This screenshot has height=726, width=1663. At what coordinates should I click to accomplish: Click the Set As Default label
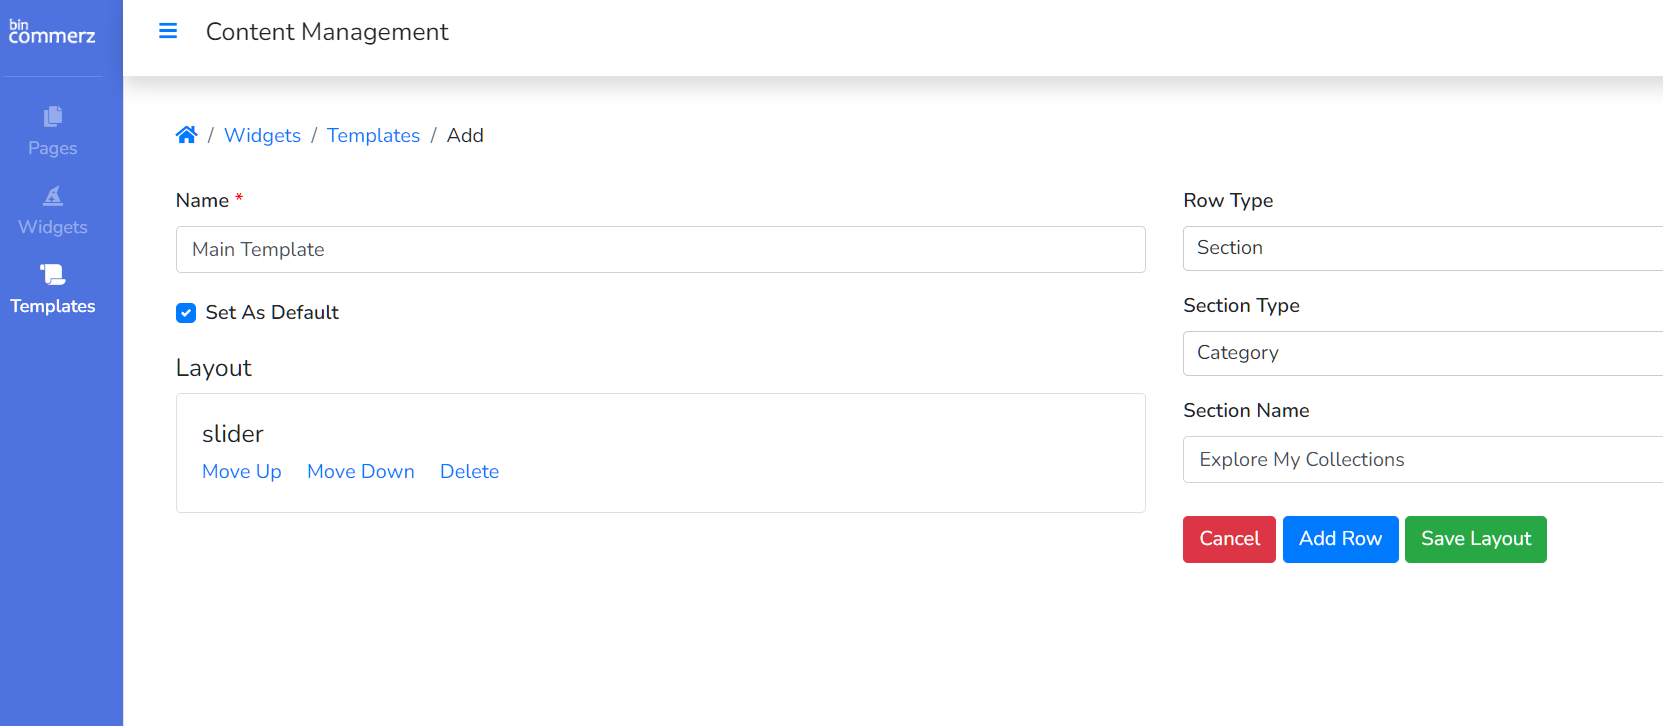272,313
